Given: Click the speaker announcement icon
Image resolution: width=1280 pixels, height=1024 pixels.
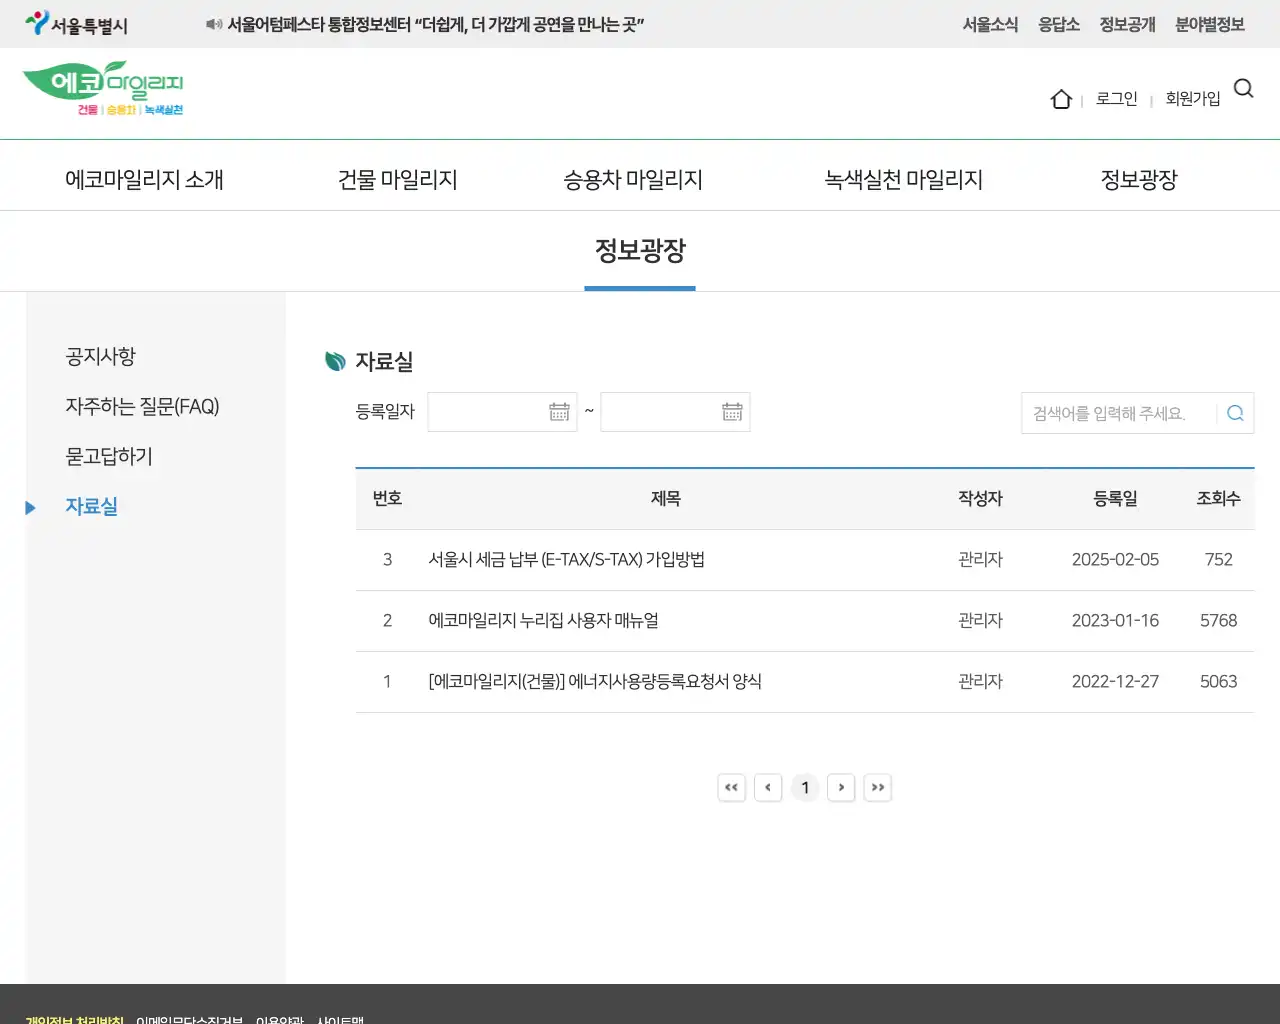Looking at the screenshot, I should (214, 24).
